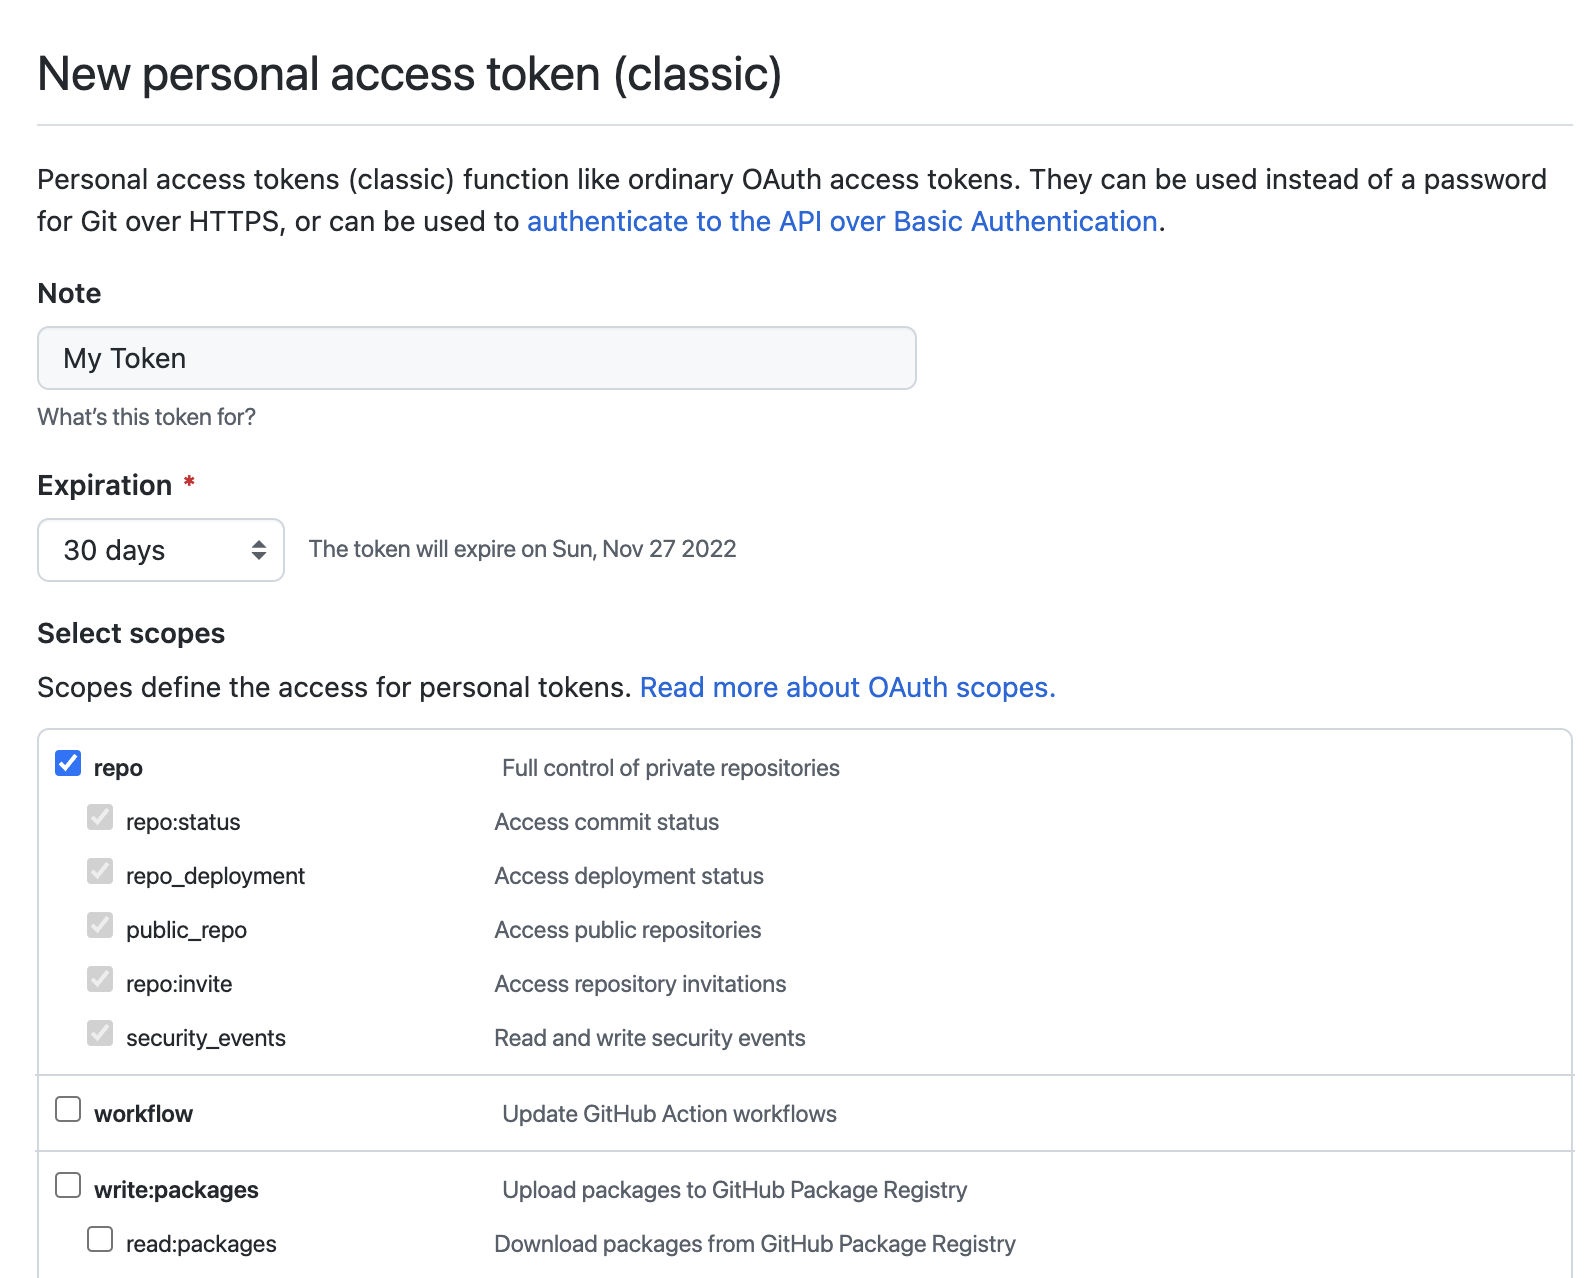
Task: Toggle the repo:status checkbox
Action: click(x=100, y=818)
